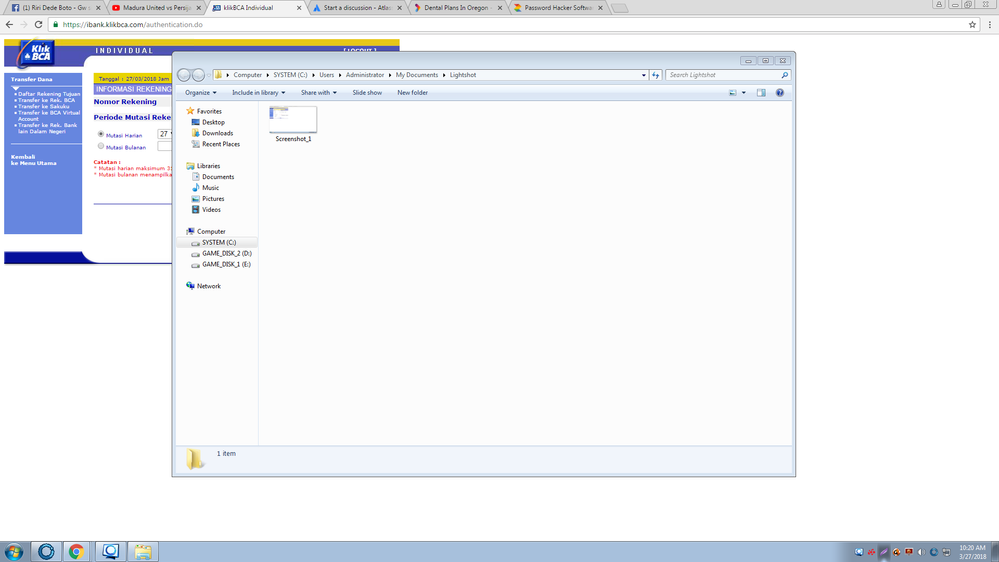Bookmark this page with the star

[x=972, y=24]
